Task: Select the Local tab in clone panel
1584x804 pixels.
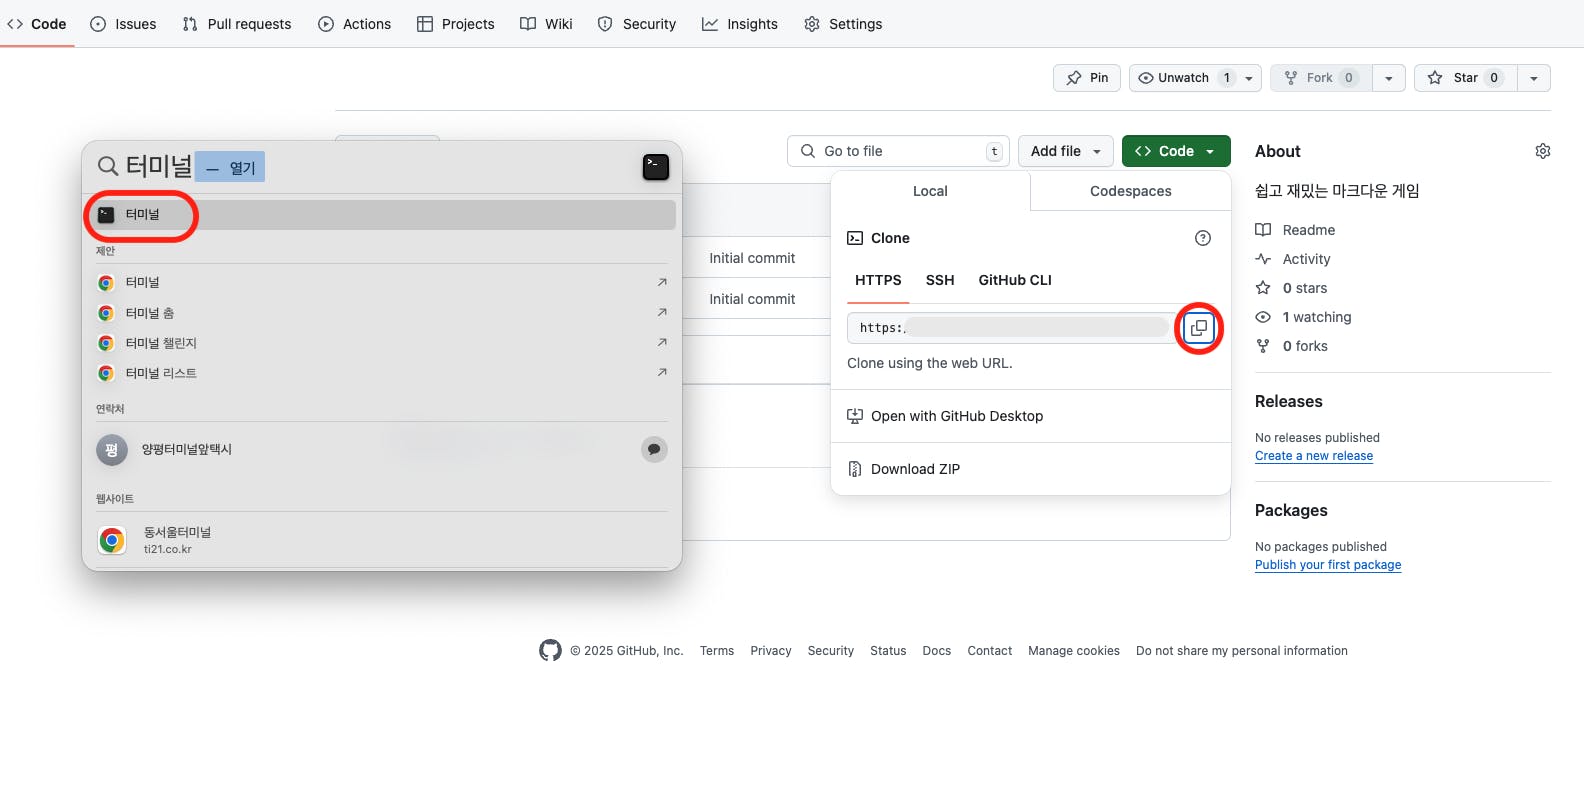Action: point(930,191)
